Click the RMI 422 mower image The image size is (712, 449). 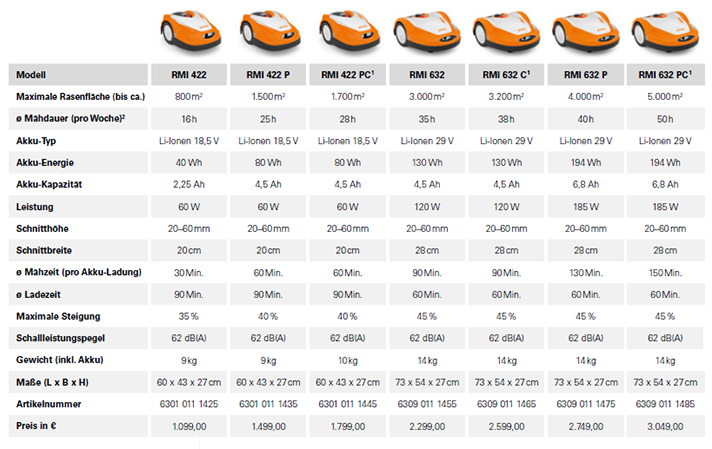pos(189,30)
